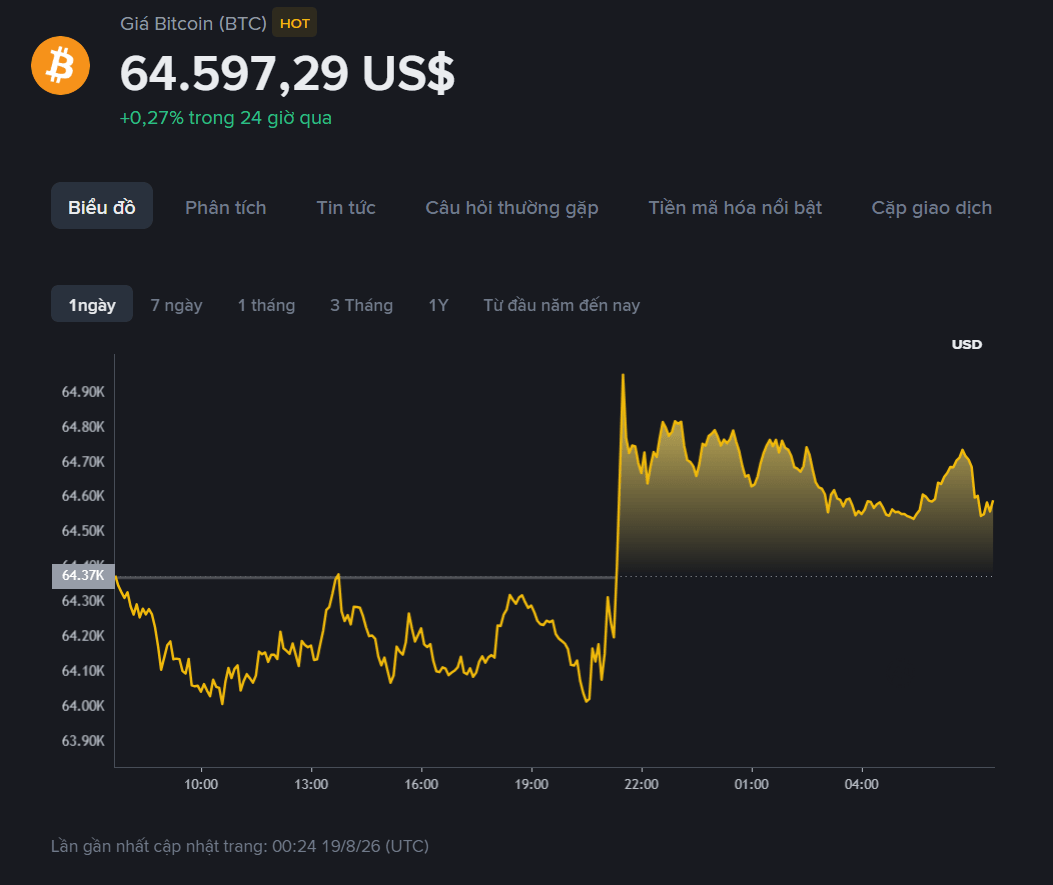
Task: Click the 64.597,29 US$ price value
Action: 287,73
